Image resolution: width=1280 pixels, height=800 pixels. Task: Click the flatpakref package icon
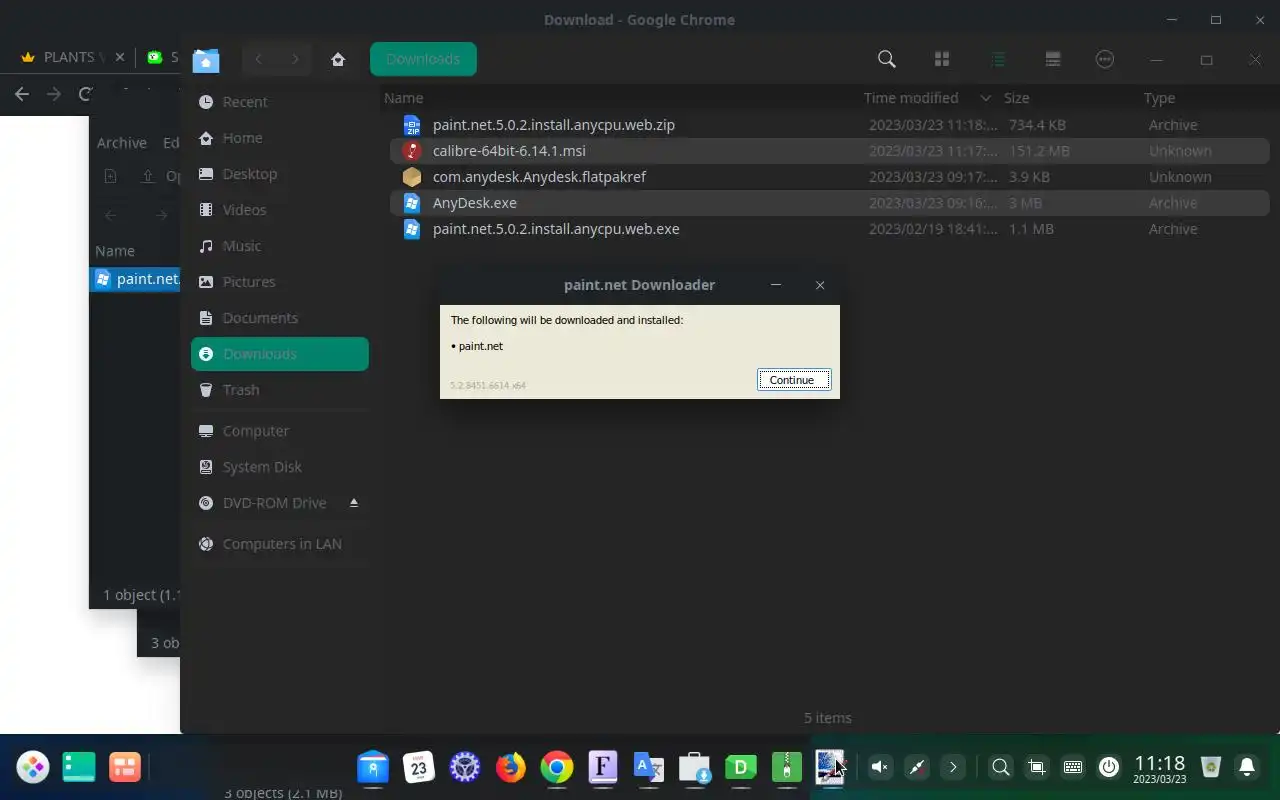click(412, 177)
